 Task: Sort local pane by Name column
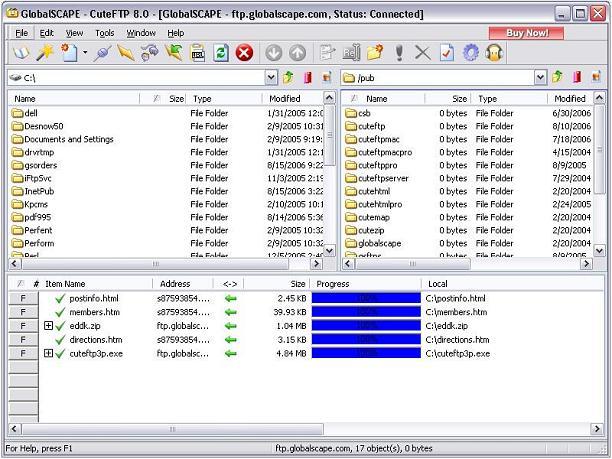click(74, 99)
